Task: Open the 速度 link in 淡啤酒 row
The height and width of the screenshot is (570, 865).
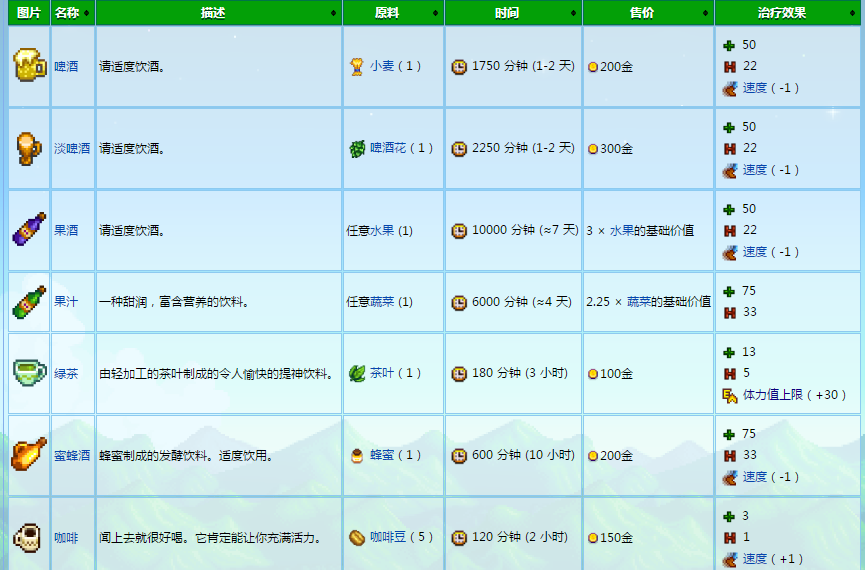Action: click(x=755, y=170)
